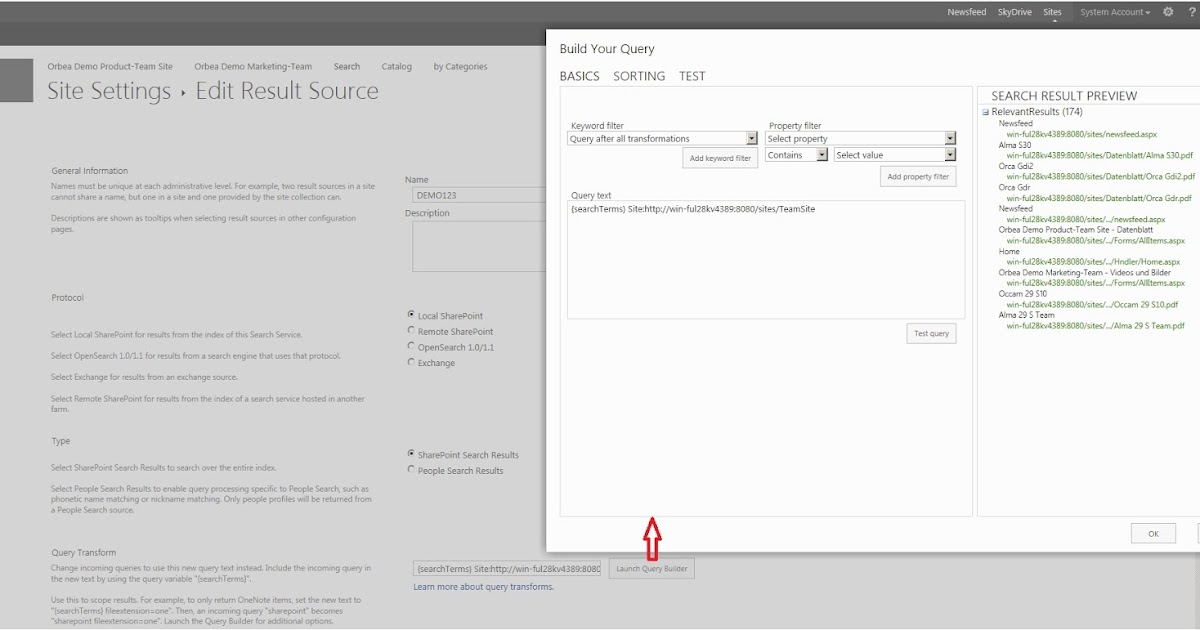The width and height of the screenshot is (1200, 630).
Task: Open Sites in the top navigation bar
Action: pyautogui.click(x=1052, y=12)
